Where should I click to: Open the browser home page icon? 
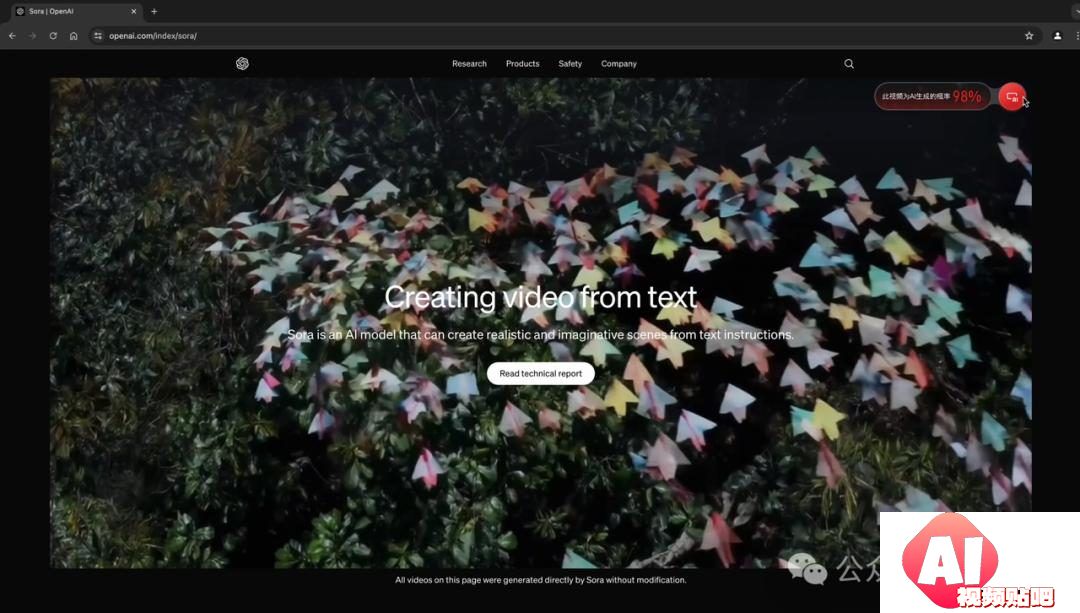(74, 36)
